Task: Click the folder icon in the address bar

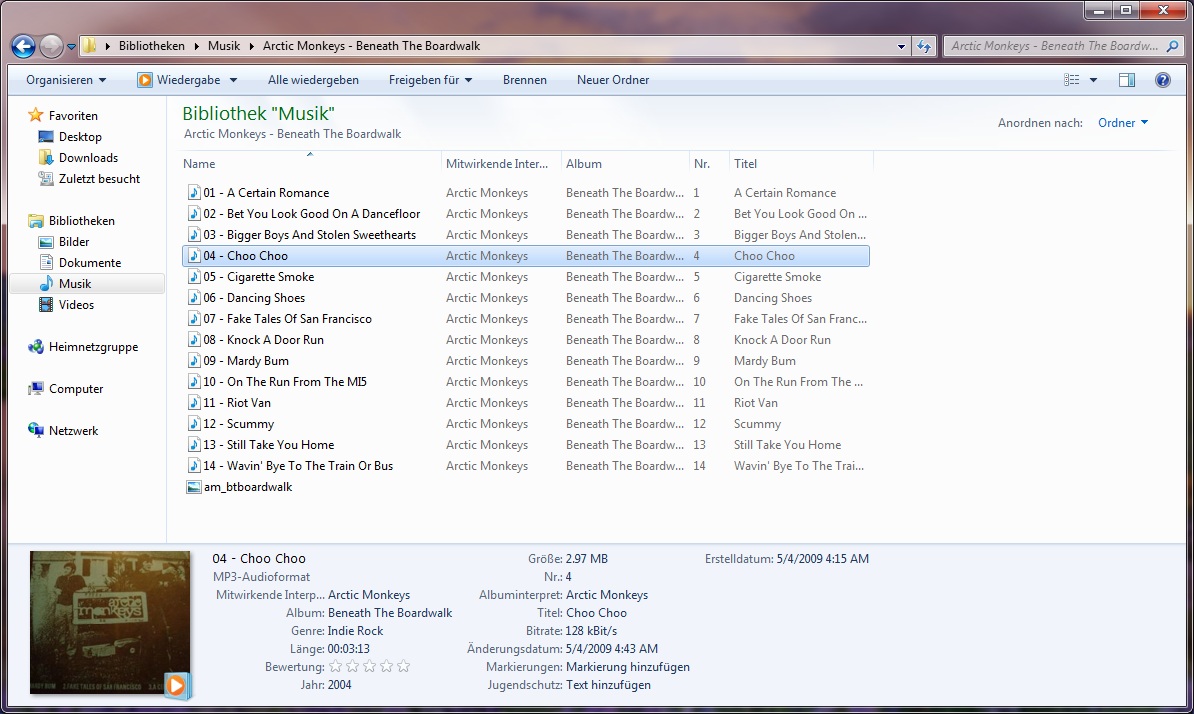Action: (x=89, y=46)
